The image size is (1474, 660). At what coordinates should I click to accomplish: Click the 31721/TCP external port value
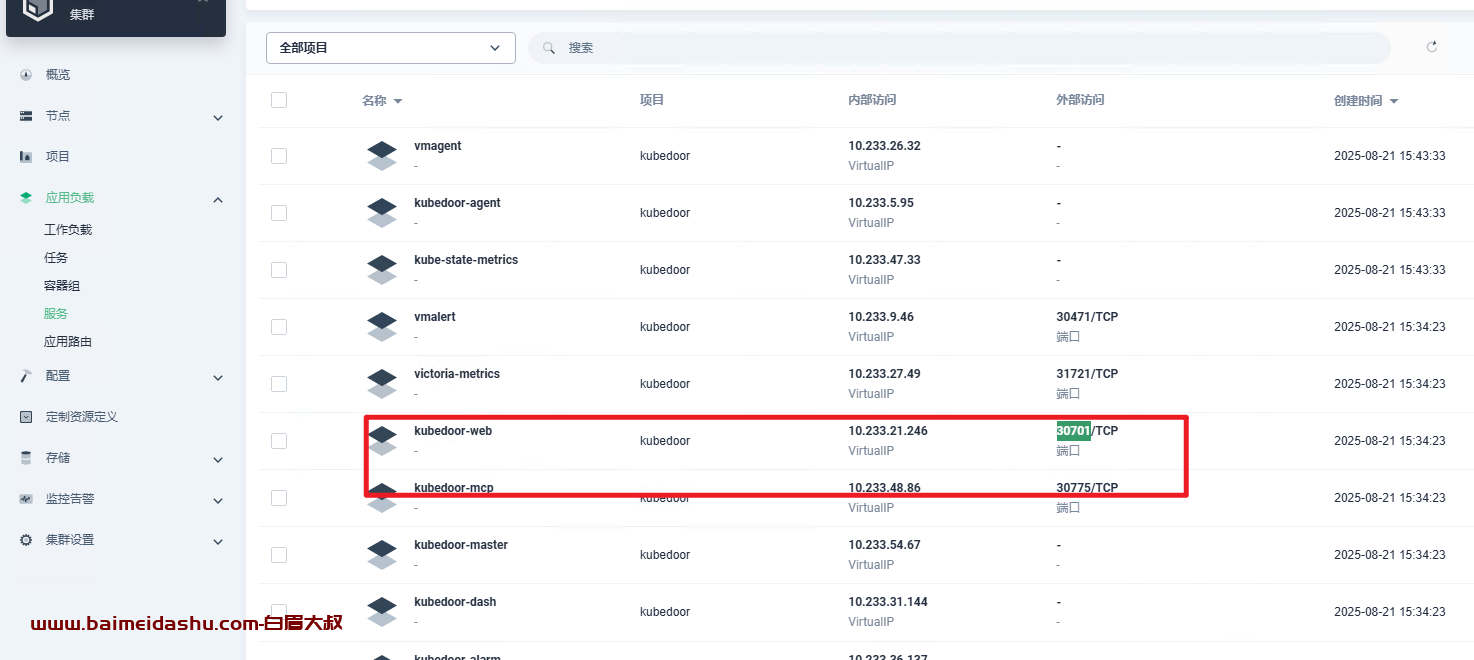(1087, 374)
